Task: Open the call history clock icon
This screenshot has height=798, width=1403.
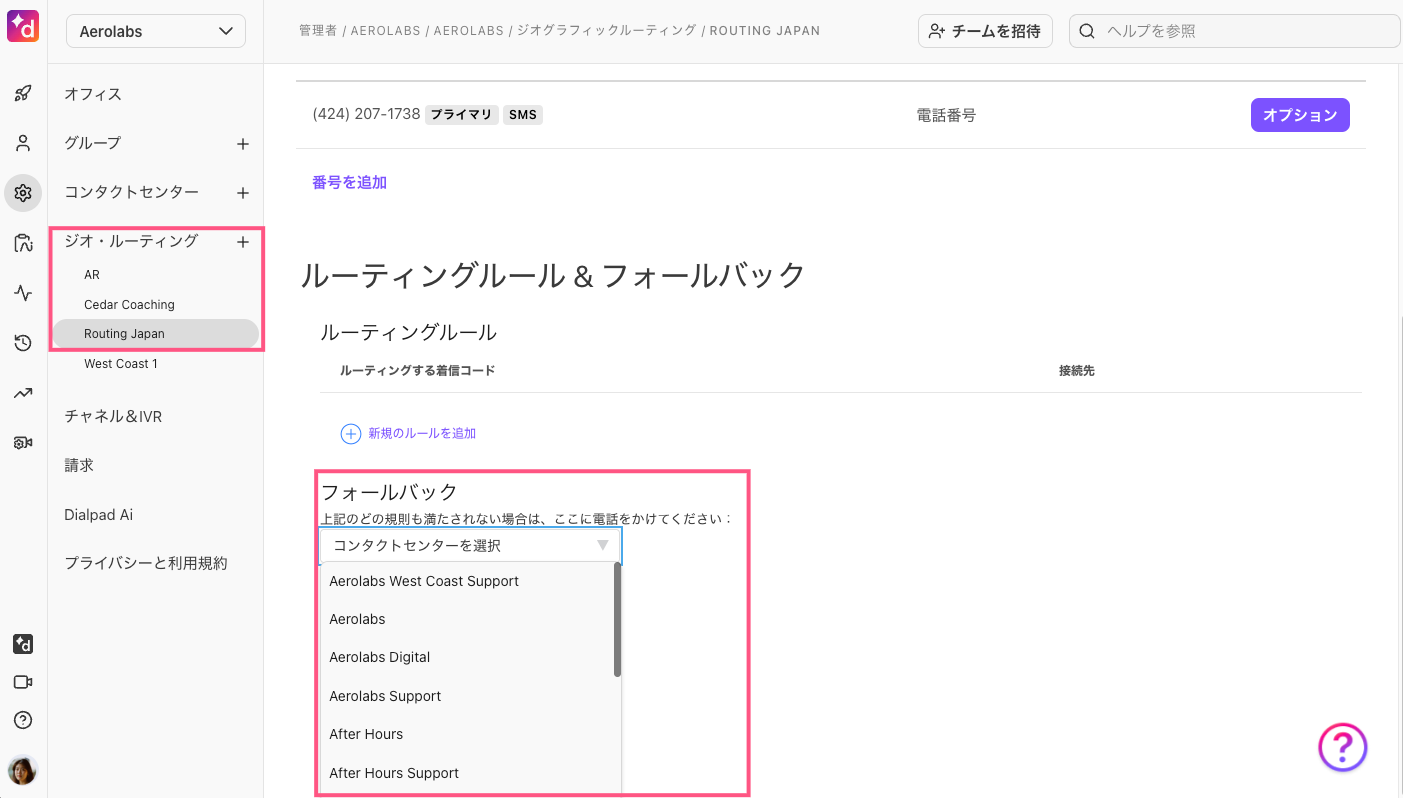Action: pyautogui.click(x=23, y=343)
